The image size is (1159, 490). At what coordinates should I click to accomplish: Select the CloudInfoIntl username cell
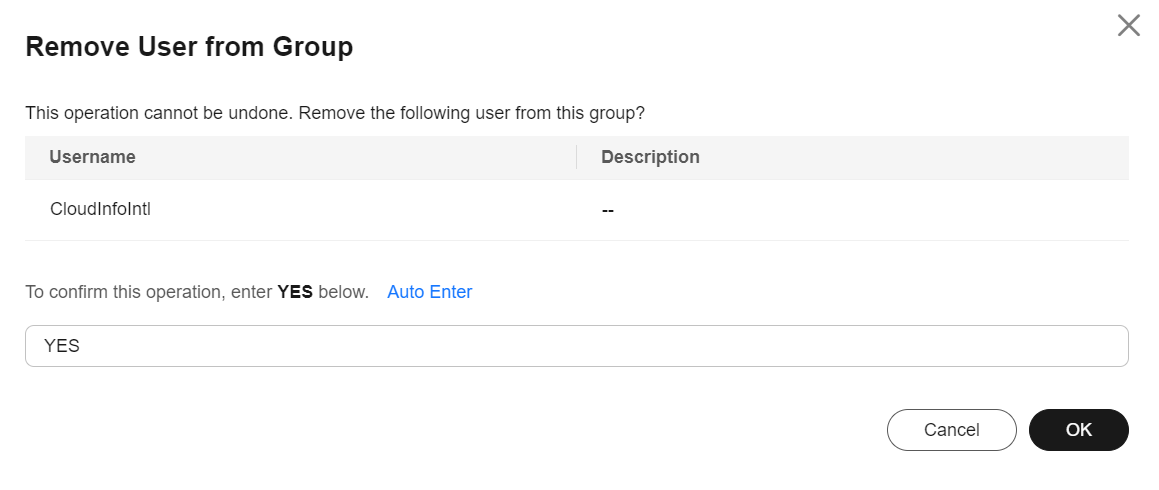pyautogui.click(x=100, y=210)
